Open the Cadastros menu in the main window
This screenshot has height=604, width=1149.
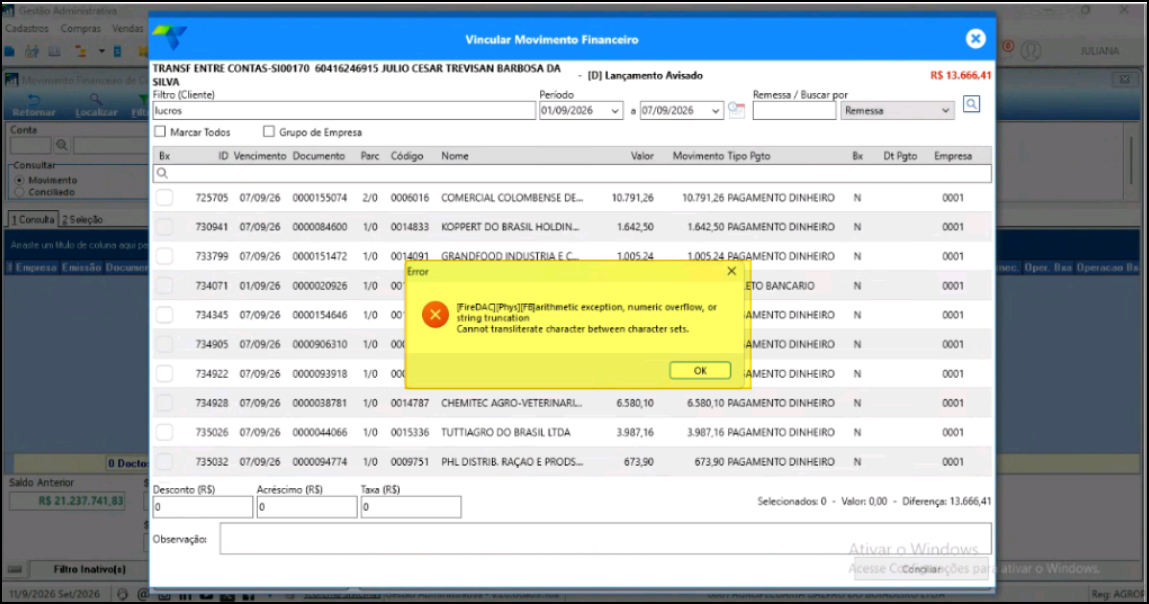(x=26, y=29)
